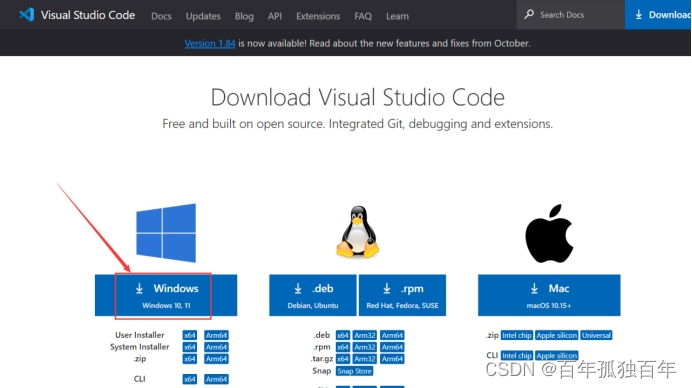Select Arm64 for Windows System Installer
The height and width of the screenshot is (388, 692).
(216, 347)
